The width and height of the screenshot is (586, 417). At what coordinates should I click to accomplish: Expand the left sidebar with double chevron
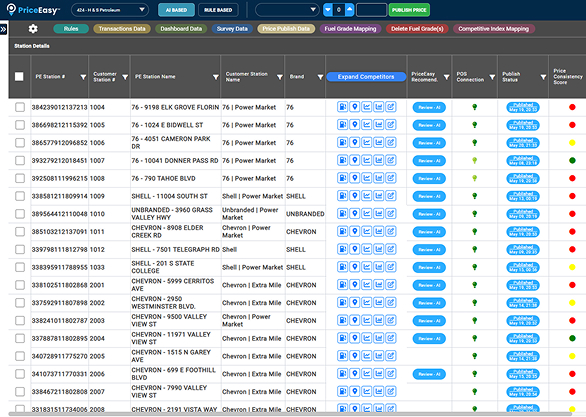tap(3, 29)
